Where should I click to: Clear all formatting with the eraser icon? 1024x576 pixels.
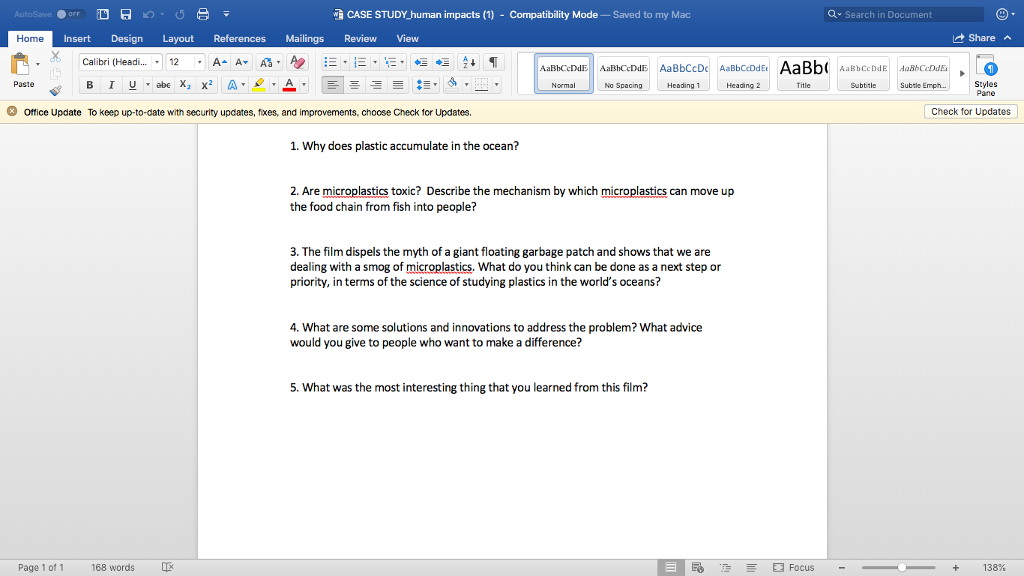(x=297, y=62)
